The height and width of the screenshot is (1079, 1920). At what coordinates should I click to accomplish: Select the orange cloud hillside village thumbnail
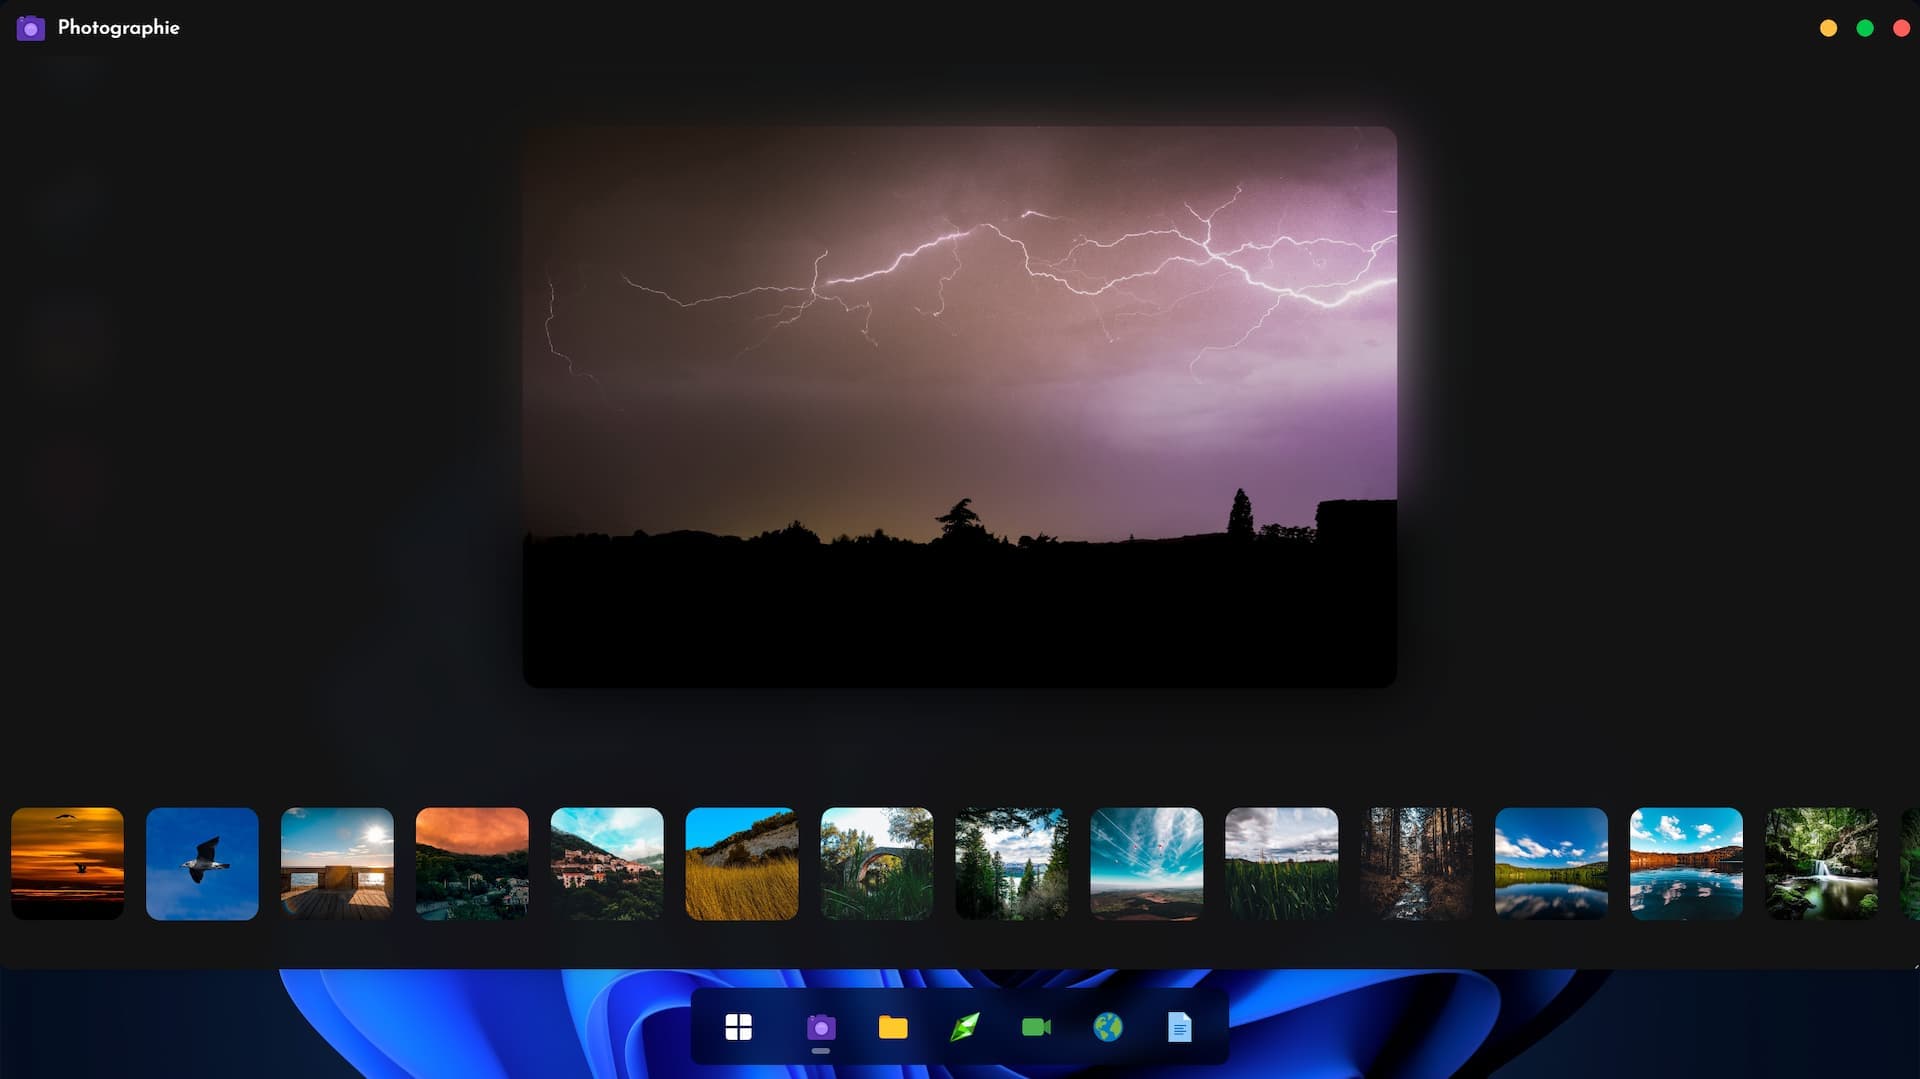[x=472, y=864]
